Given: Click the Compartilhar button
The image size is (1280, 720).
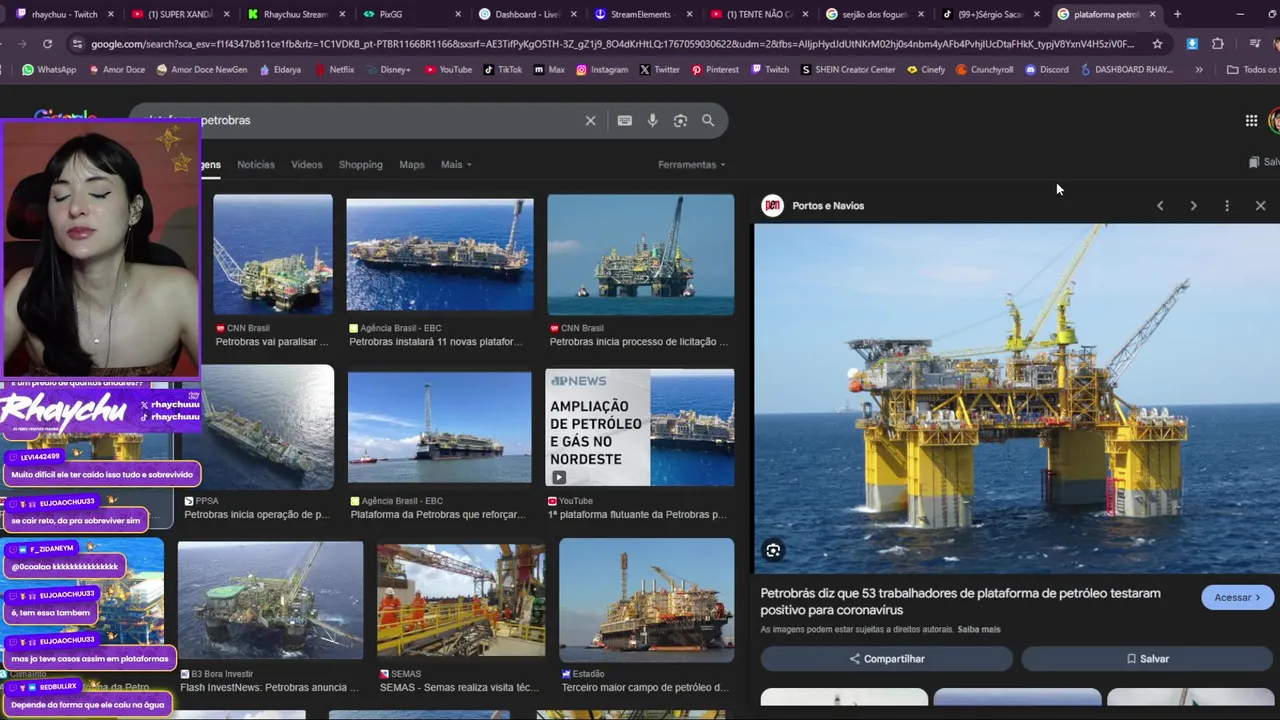Looking at the screenshot, I should [x=887, y=659].
